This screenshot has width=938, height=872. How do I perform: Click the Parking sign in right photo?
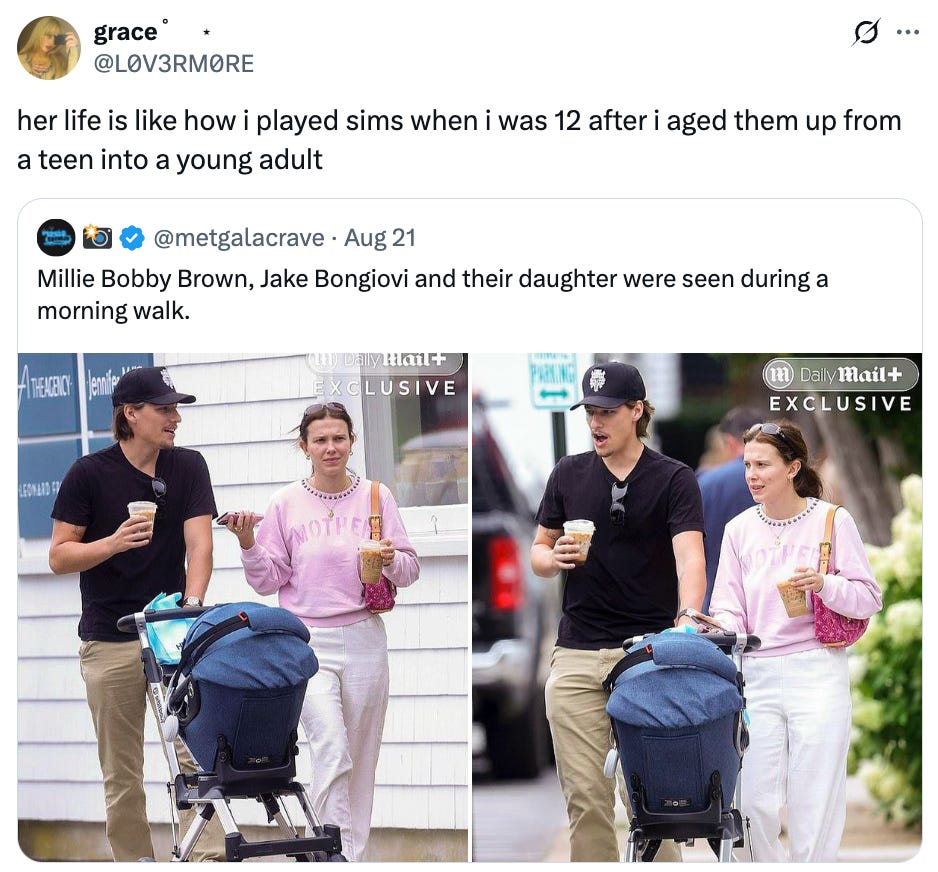point(552,380)
